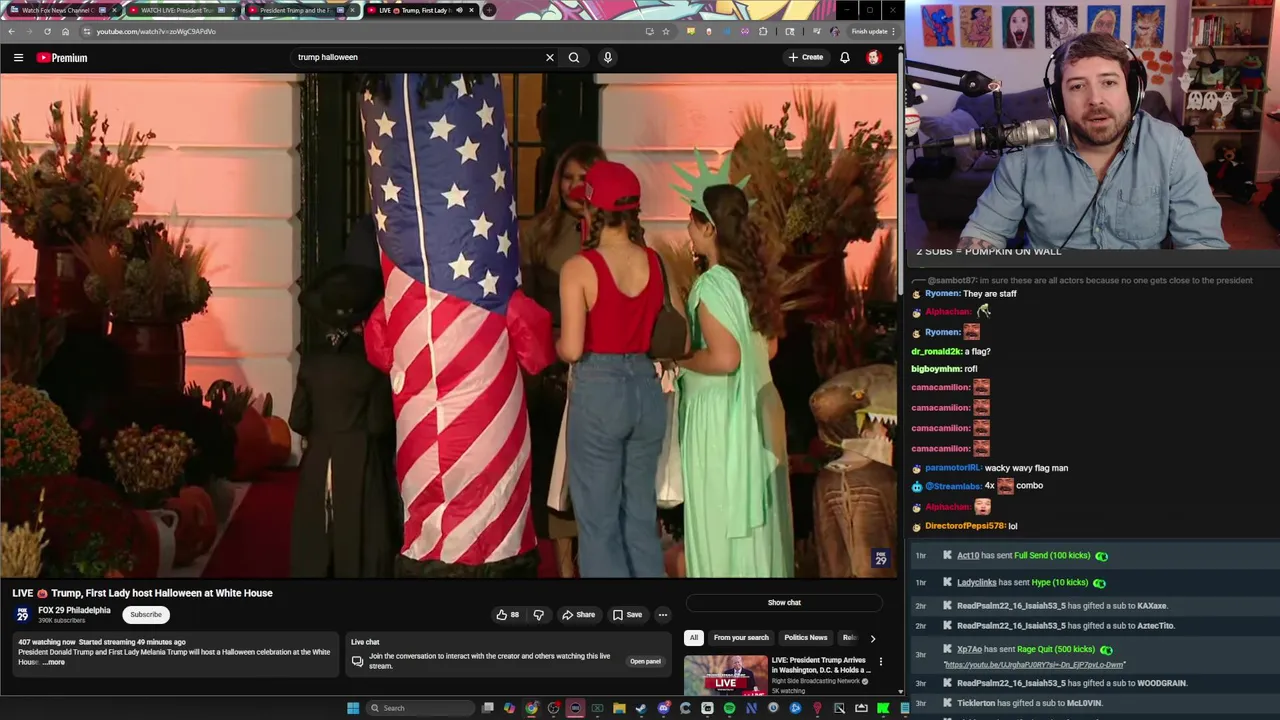
Task: Select the From your search chip
Action: click(x=741, y=637)
